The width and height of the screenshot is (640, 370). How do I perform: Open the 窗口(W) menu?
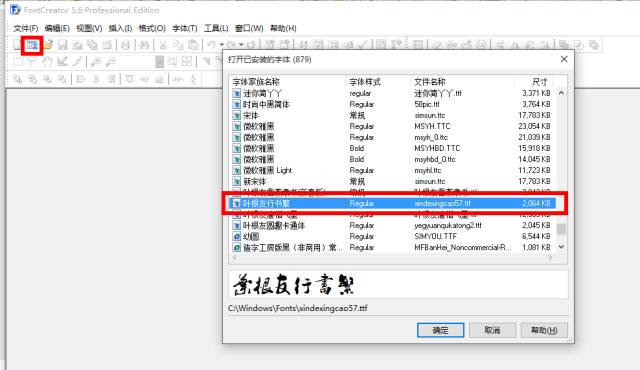pos(249,28)
